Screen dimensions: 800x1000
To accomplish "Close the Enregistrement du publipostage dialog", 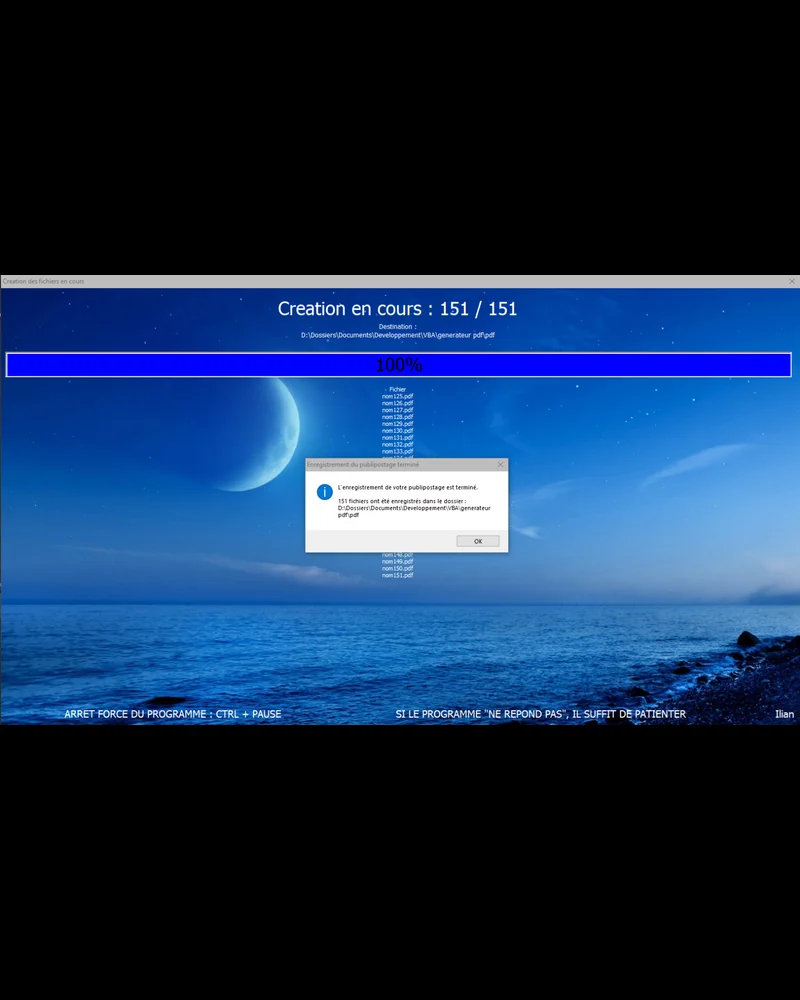I will tap(500, 464).
